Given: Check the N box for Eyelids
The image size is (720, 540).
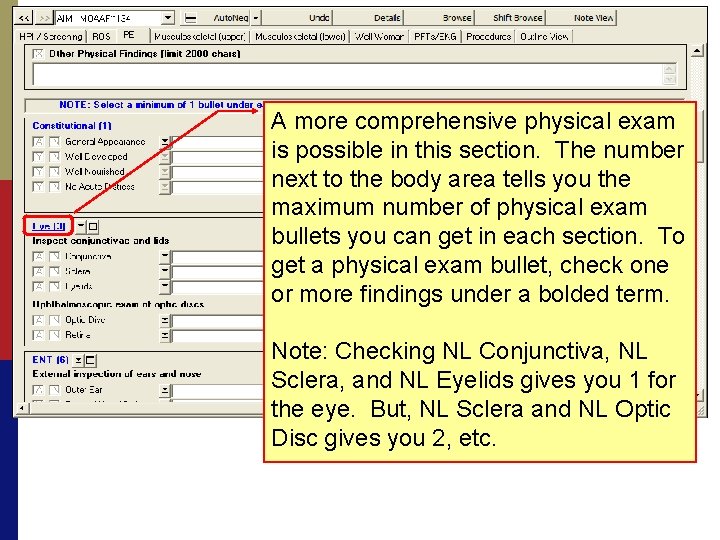Looking at the screenshot, I should (54, 287).
